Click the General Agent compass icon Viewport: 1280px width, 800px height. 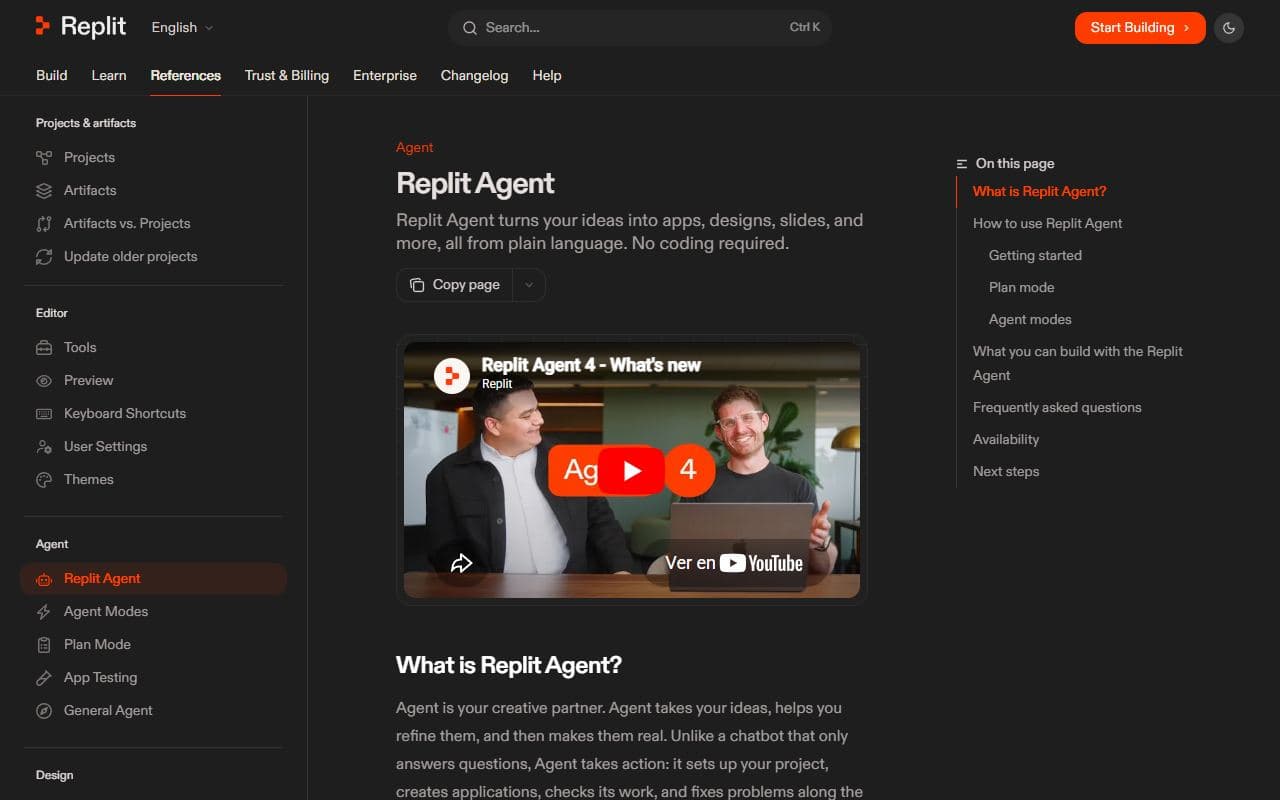[44, 710]
